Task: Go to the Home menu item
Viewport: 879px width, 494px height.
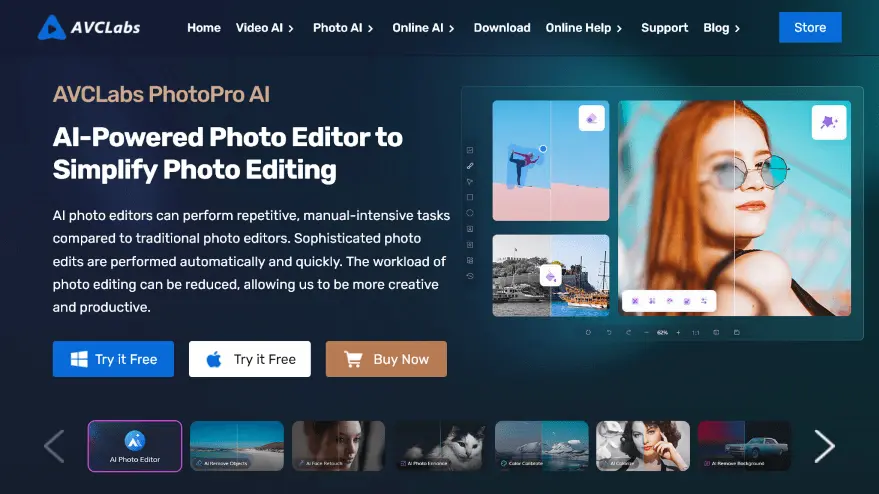Action: coord(204,28)
